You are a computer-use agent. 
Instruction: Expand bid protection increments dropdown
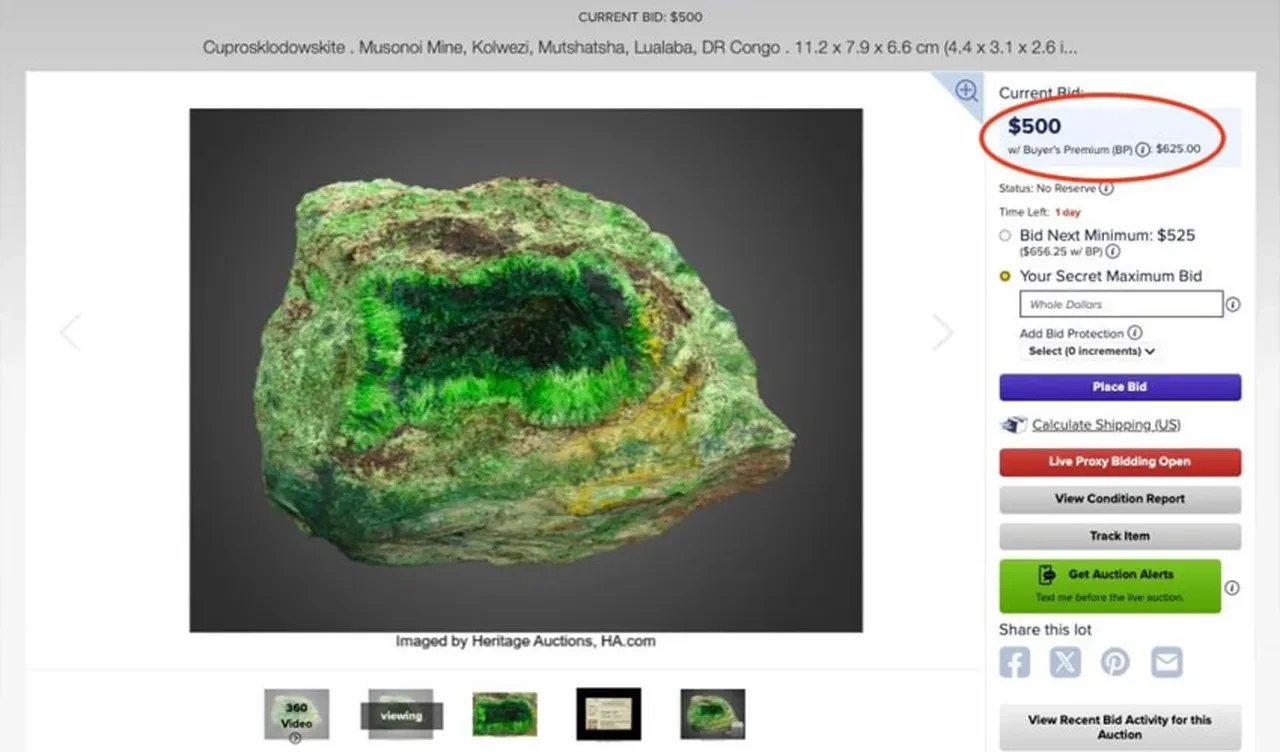1092,351
